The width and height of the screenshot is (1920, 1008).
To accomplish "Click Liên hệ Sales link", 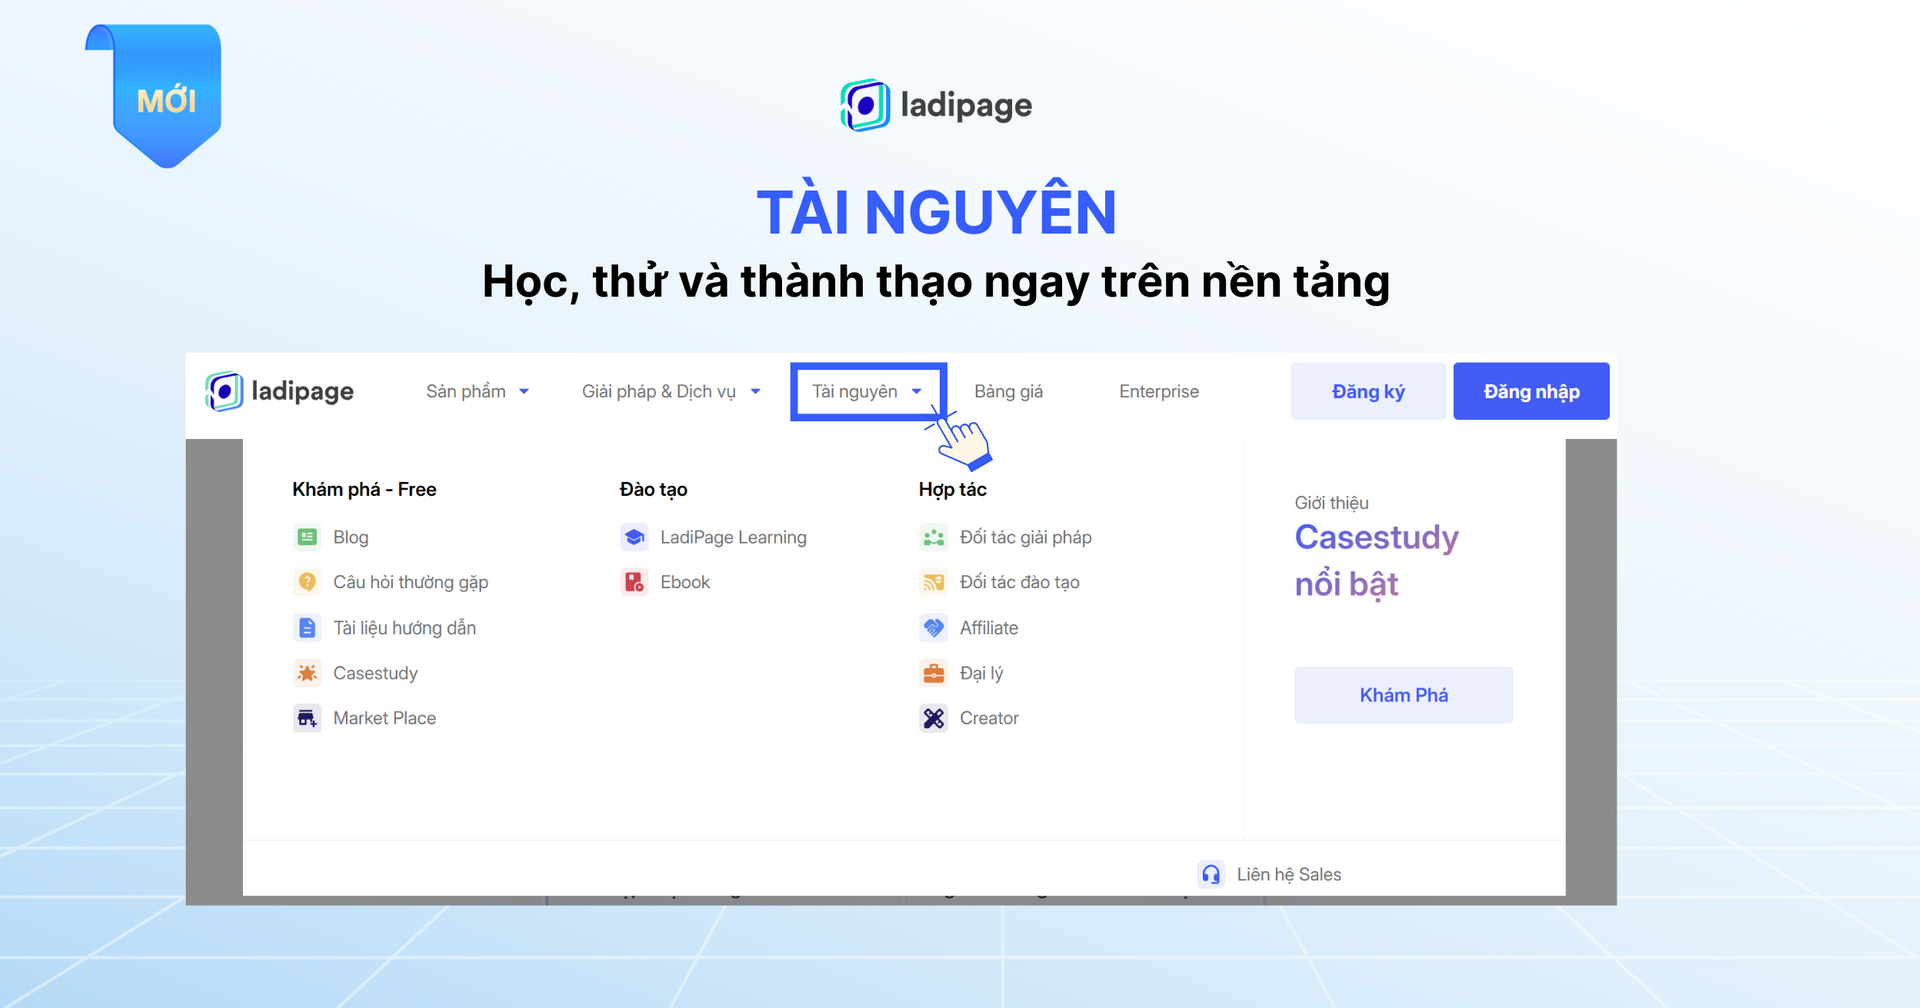I will tap(1289, 874).
